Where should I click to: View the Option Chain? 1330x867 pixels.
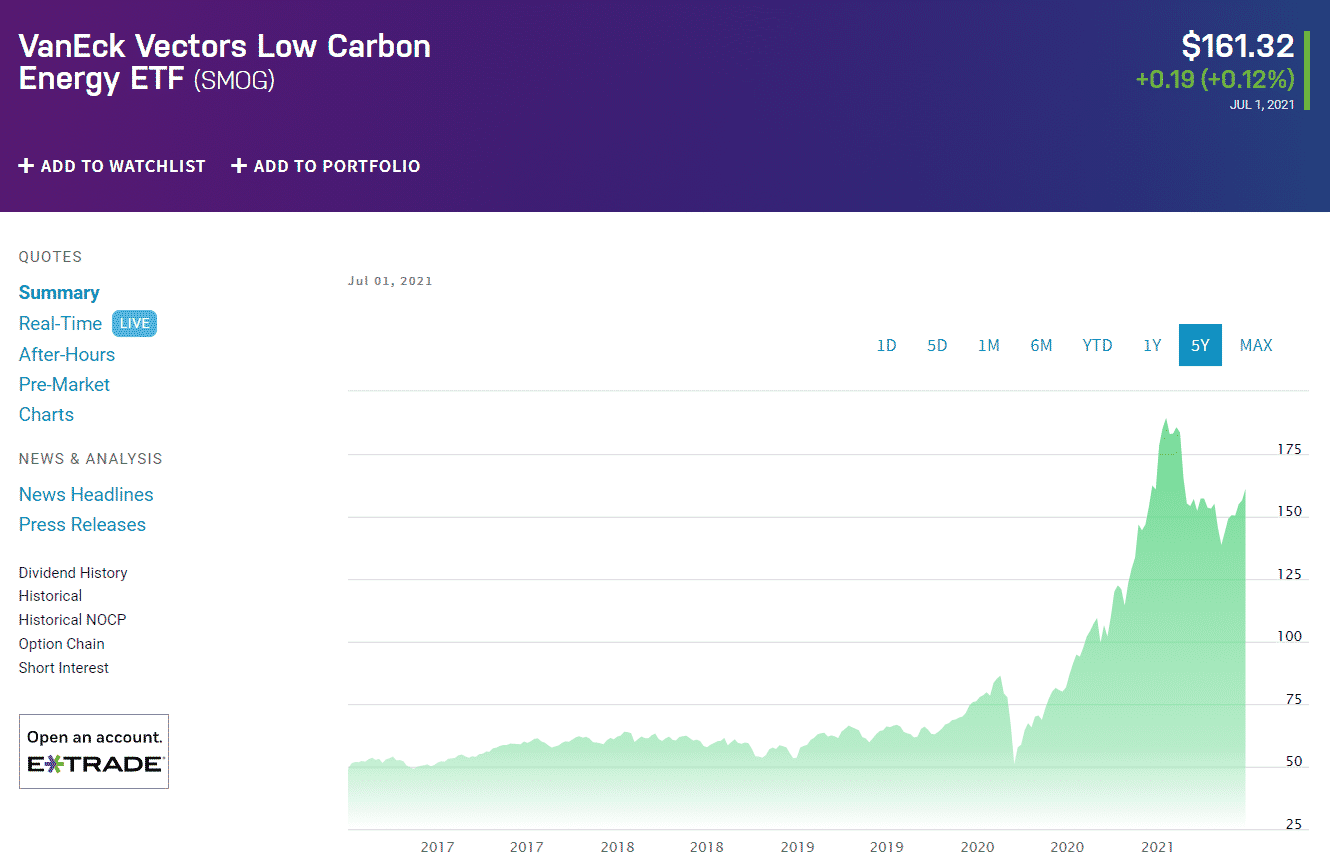pyautogui.click(x=61, y=644)
